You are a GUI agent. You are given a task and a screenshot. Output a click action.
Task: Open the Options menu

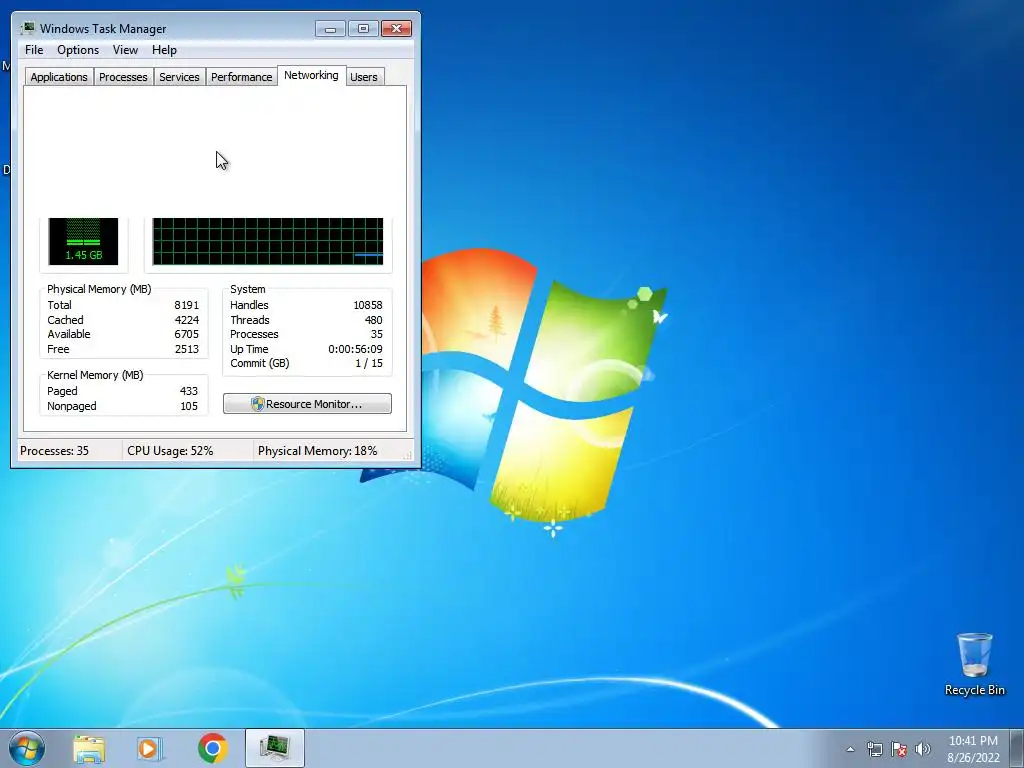click(78, 50)
